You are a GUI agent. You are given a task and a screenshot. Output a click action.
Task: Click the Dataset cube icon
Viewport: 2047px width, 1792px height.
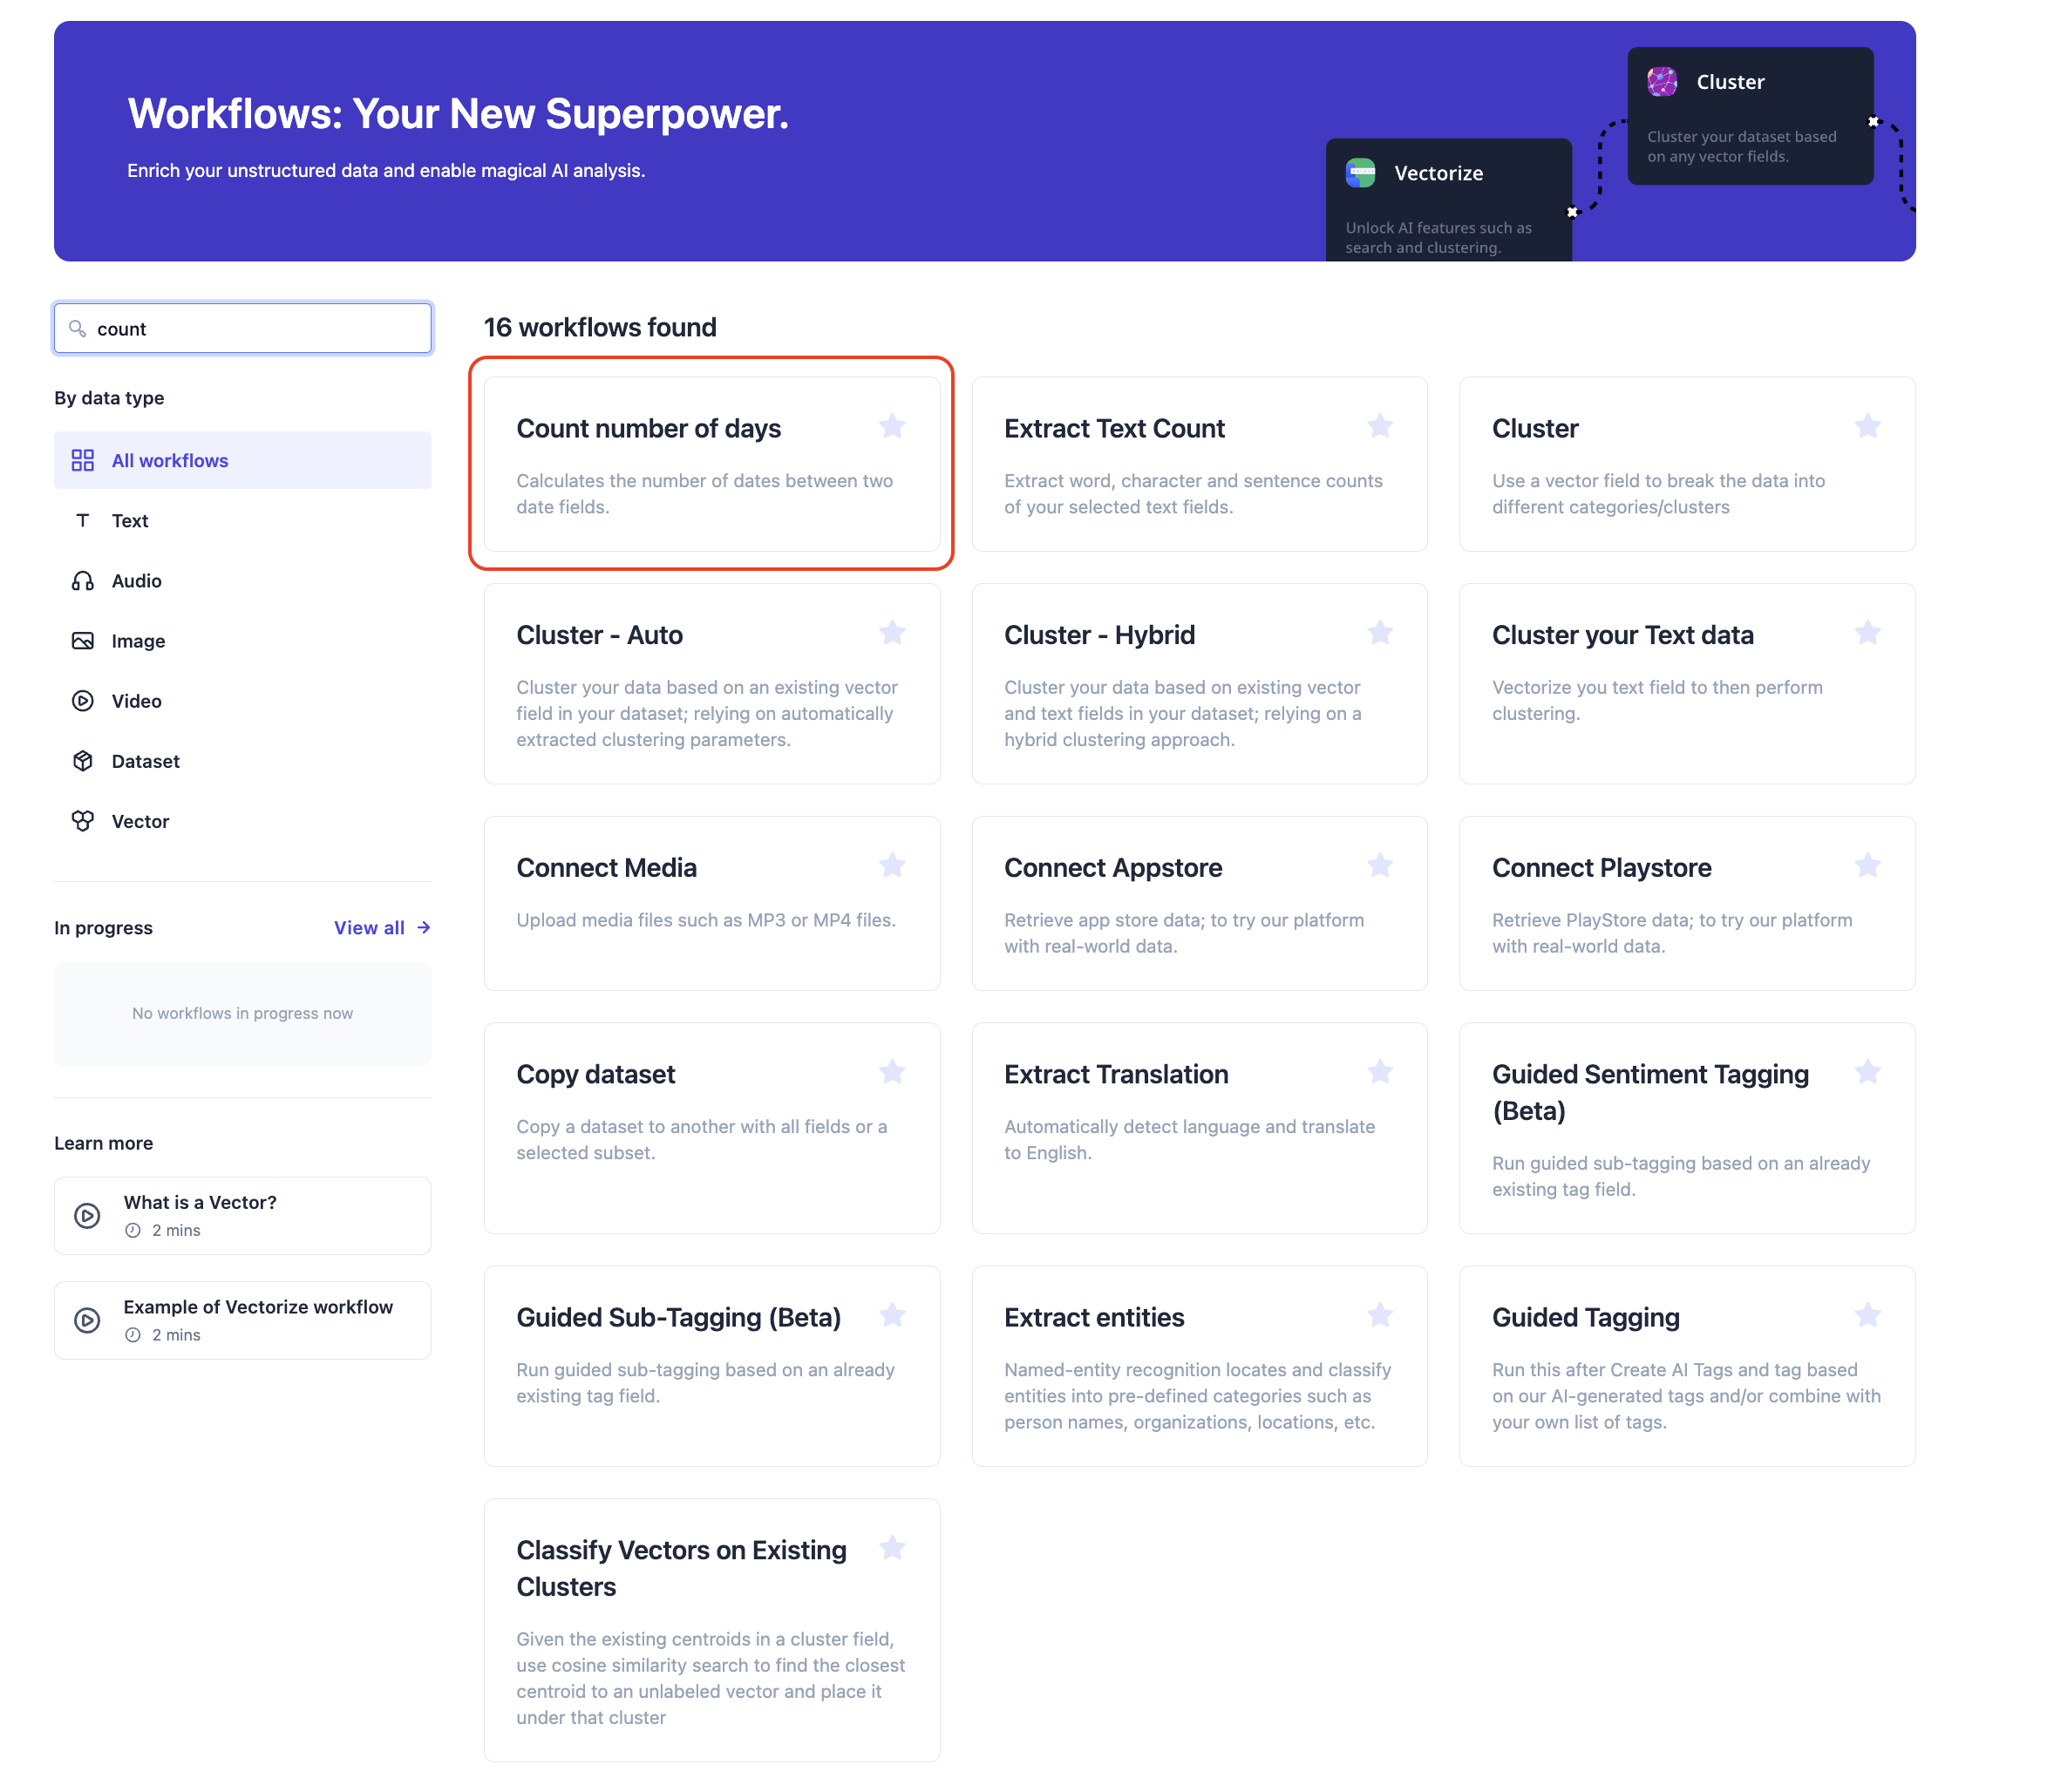[83, 761]
